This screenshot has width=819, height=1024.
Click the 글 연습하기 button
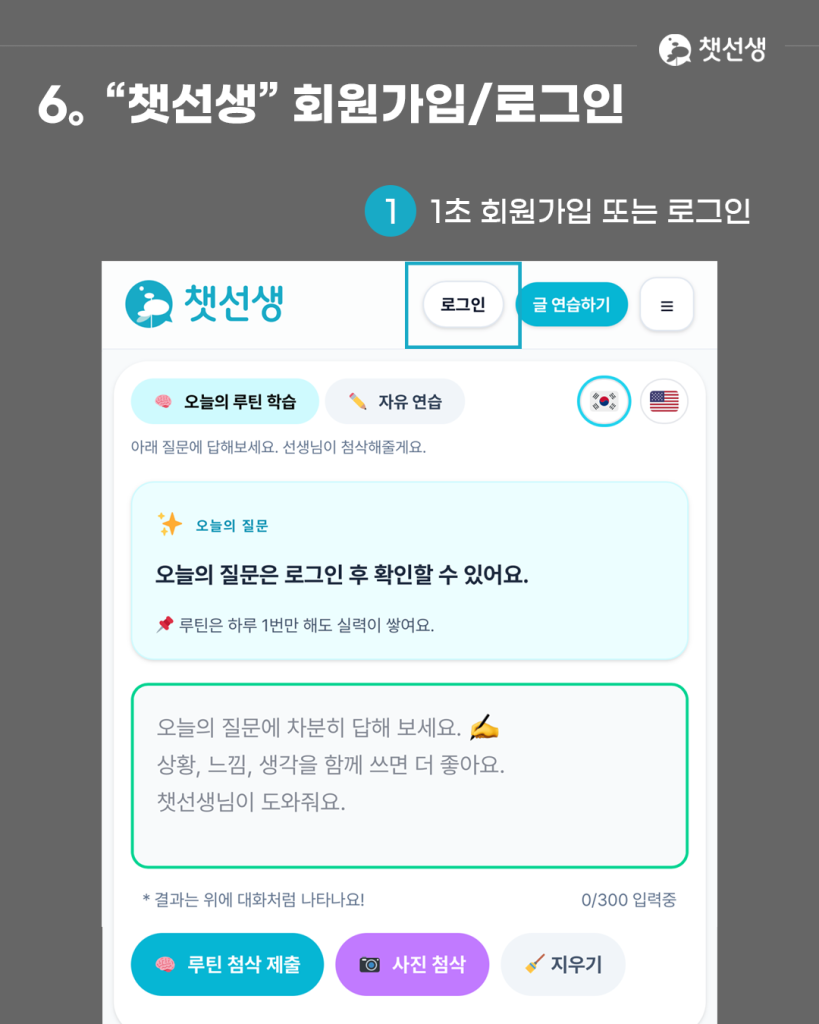(x=571, y=304)
